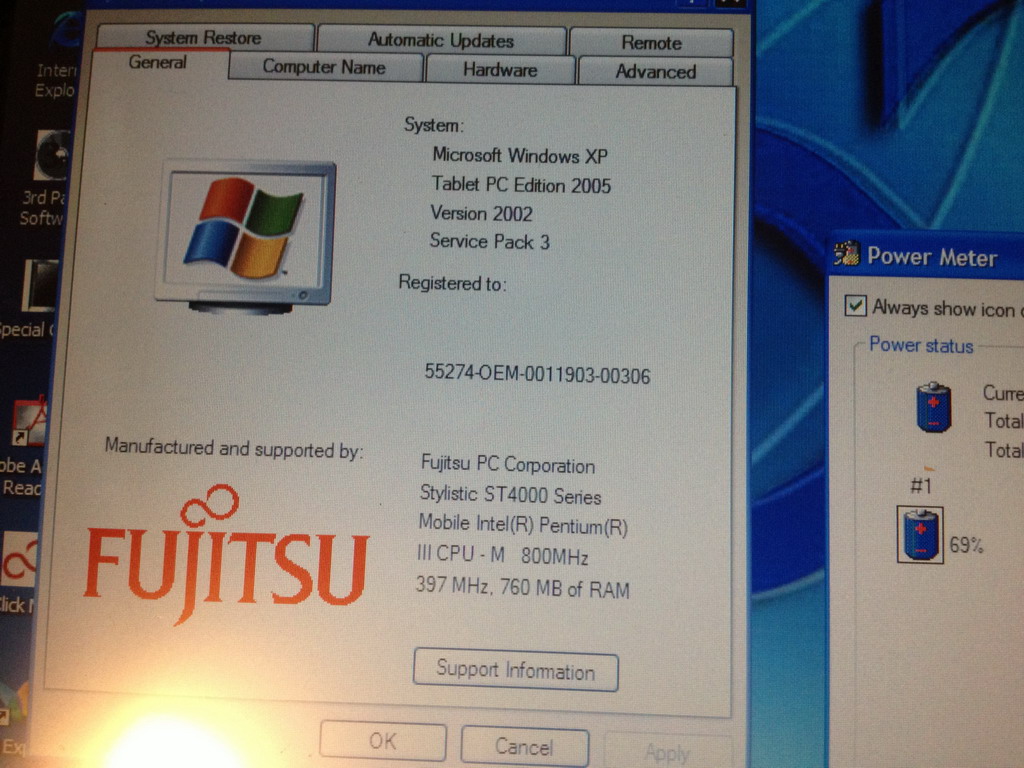
Task: Show the Advanced tab
Action: [655, 71]
